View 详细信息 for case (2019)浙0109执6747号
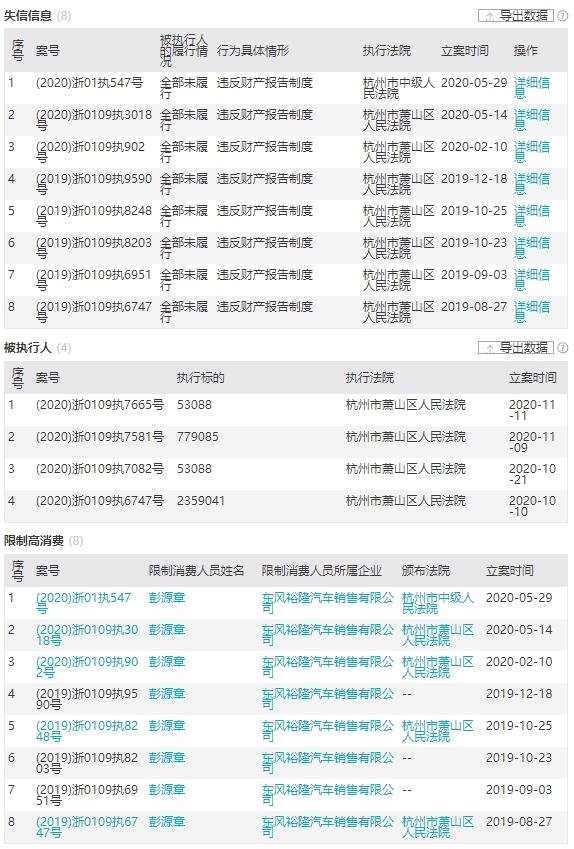This screenshot has height=849, width=574. [531, 312]
